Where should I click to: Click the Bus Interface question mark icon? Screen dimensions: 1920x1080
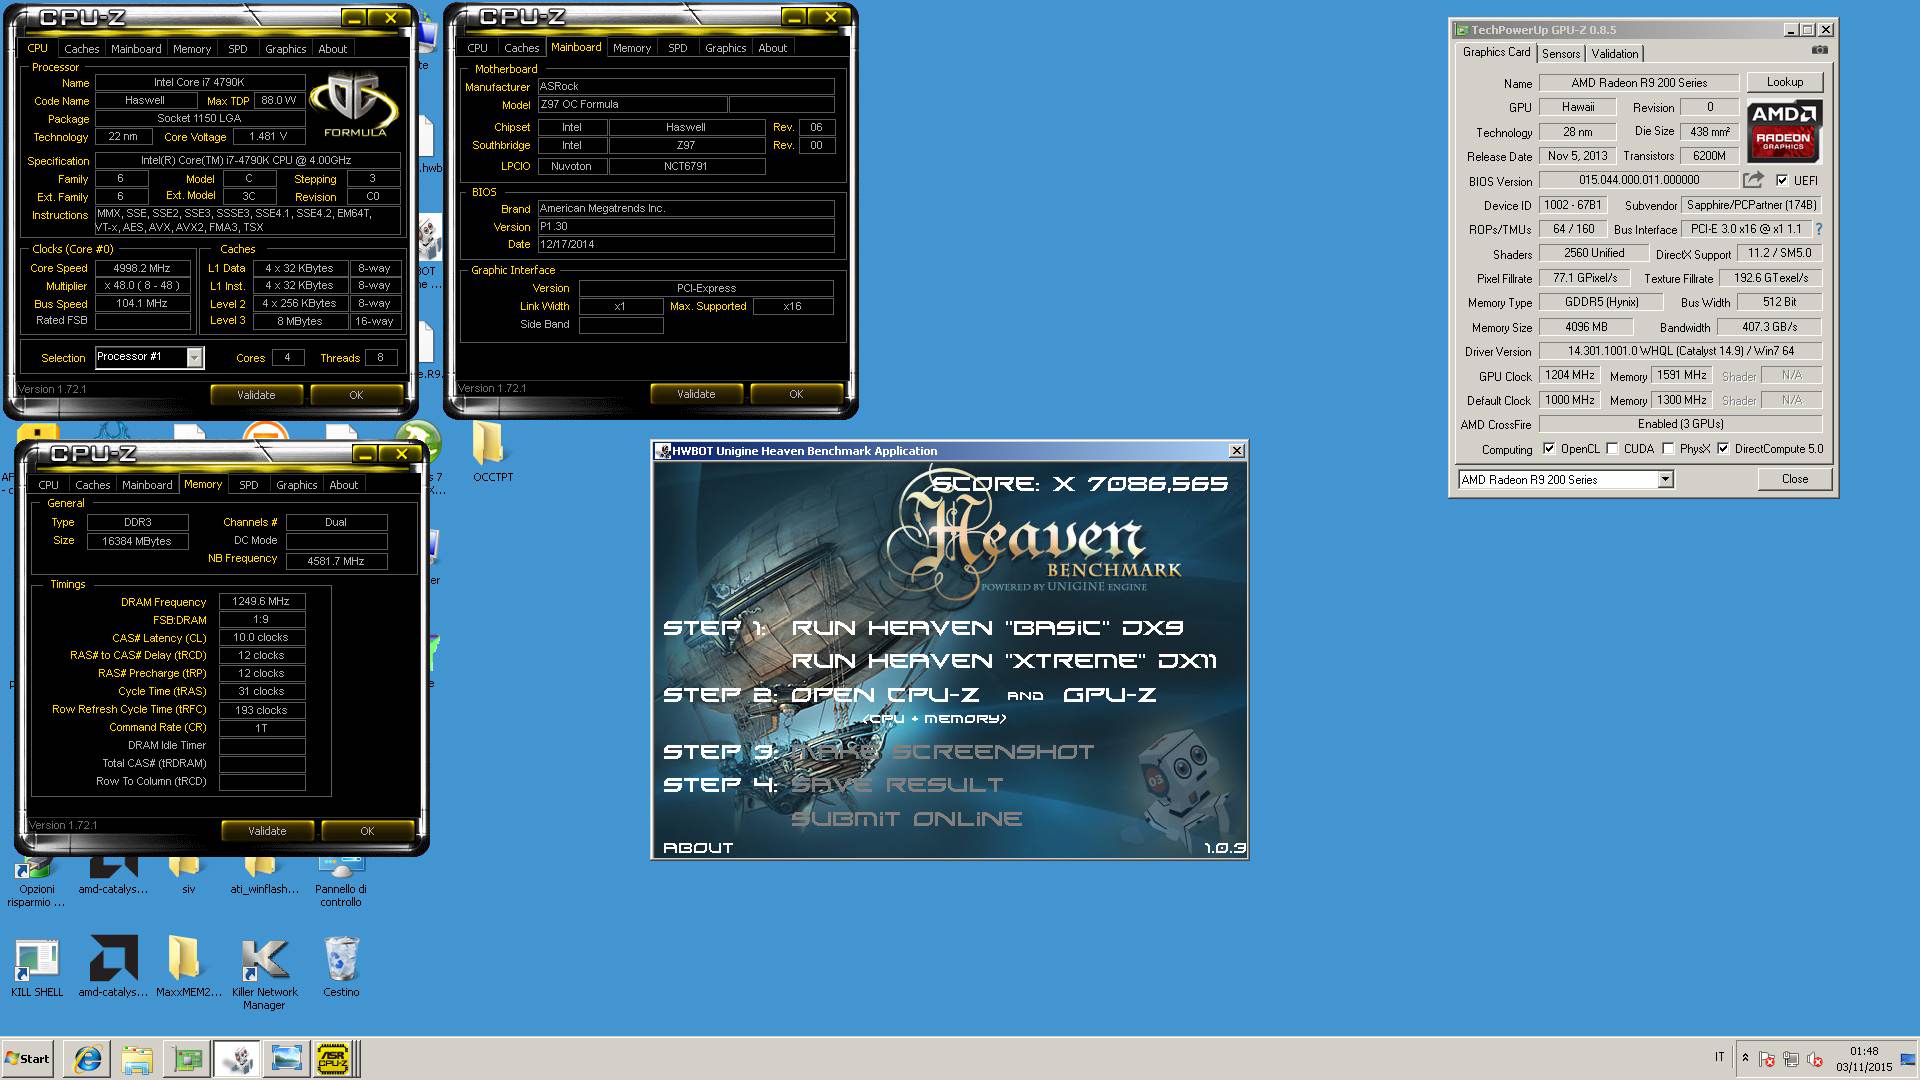[1818, 229]
